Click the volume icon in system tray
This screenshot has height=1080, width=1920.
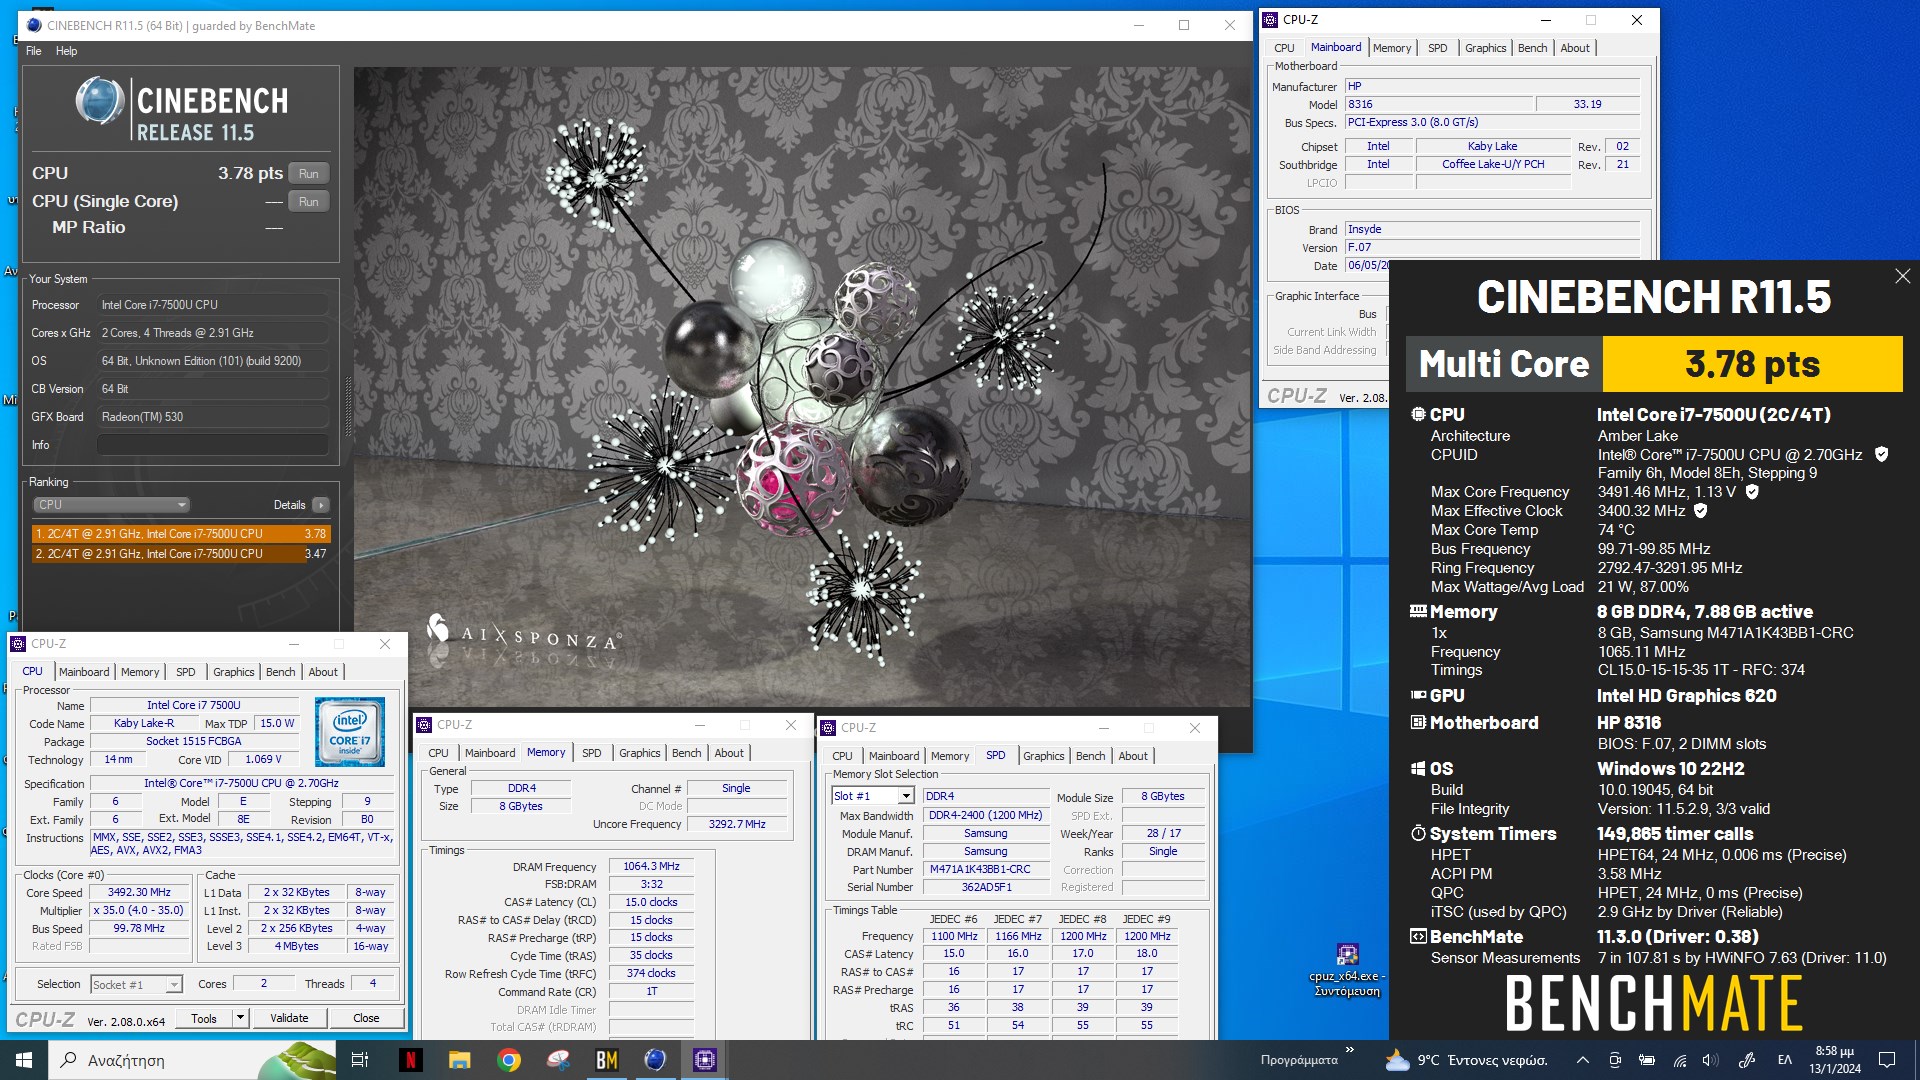[1711, 1060]
